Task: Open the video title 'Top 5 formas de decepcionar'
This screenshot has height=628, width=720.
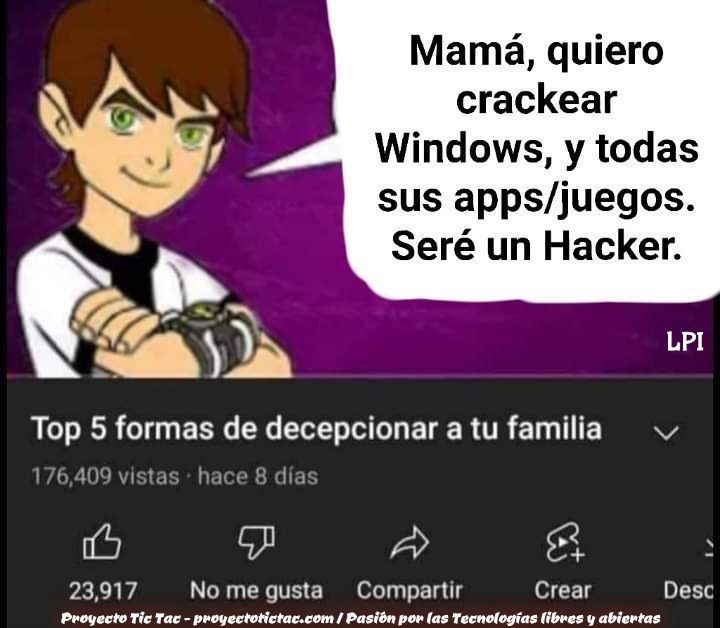Action: [316, 429]
